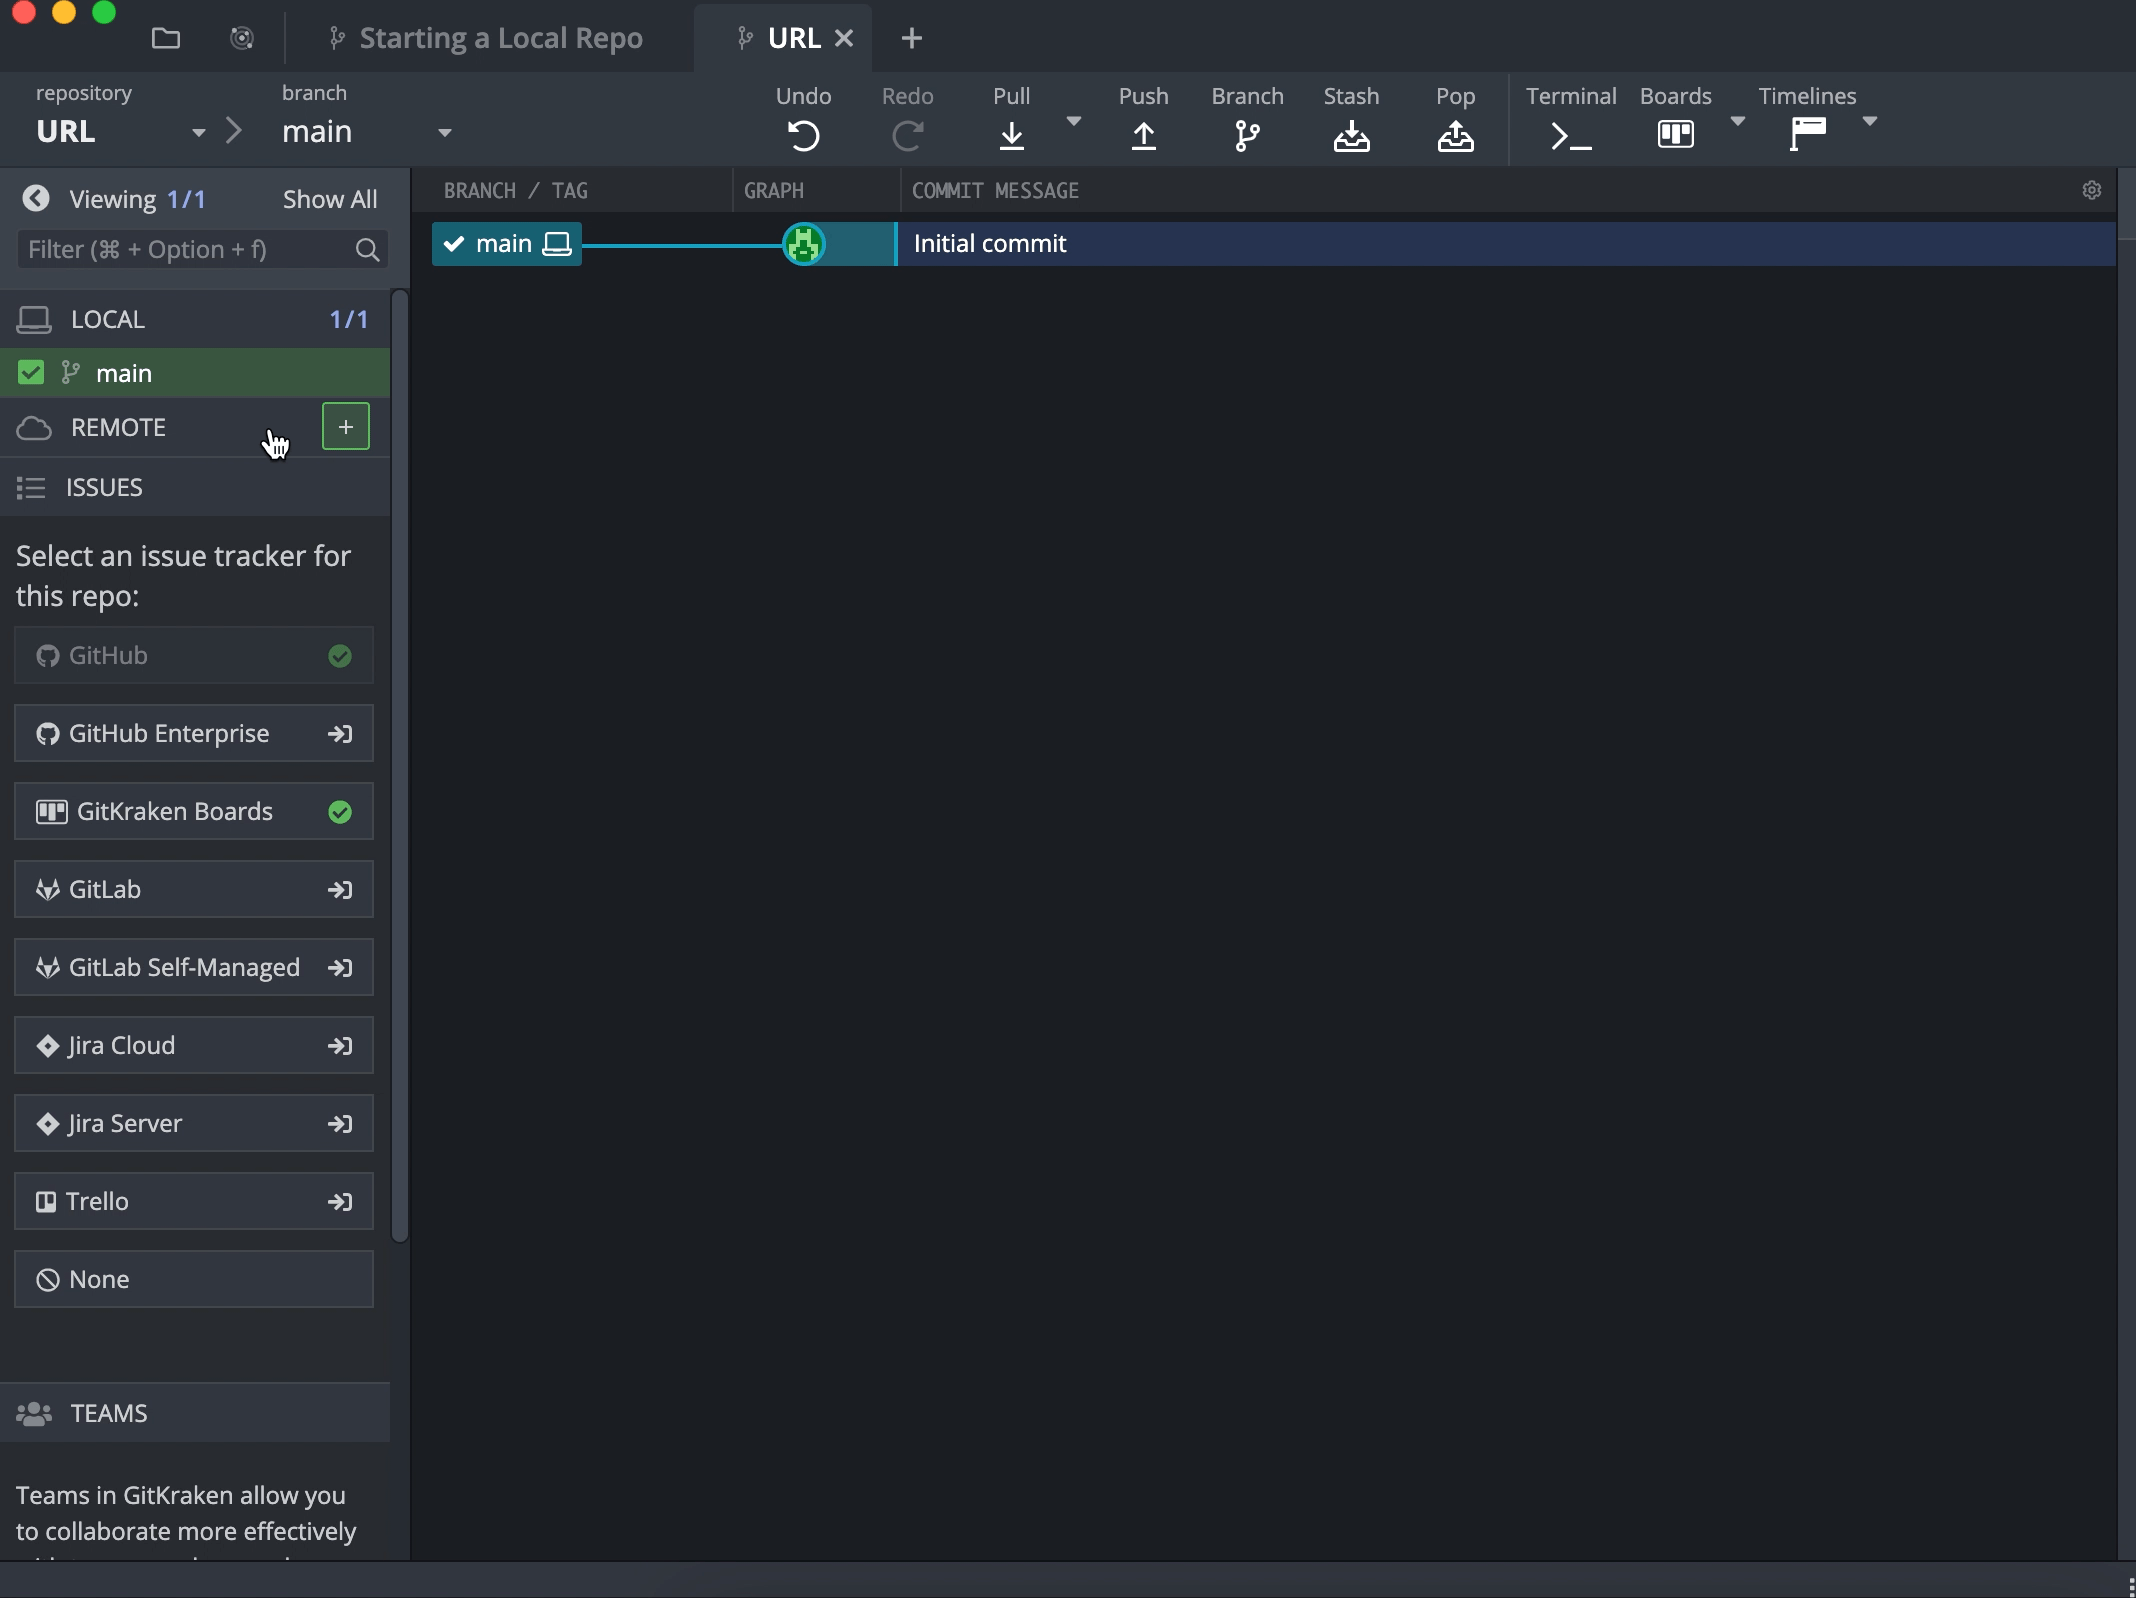Choose Jira Server as issue tracker

tap(194, 1123)
